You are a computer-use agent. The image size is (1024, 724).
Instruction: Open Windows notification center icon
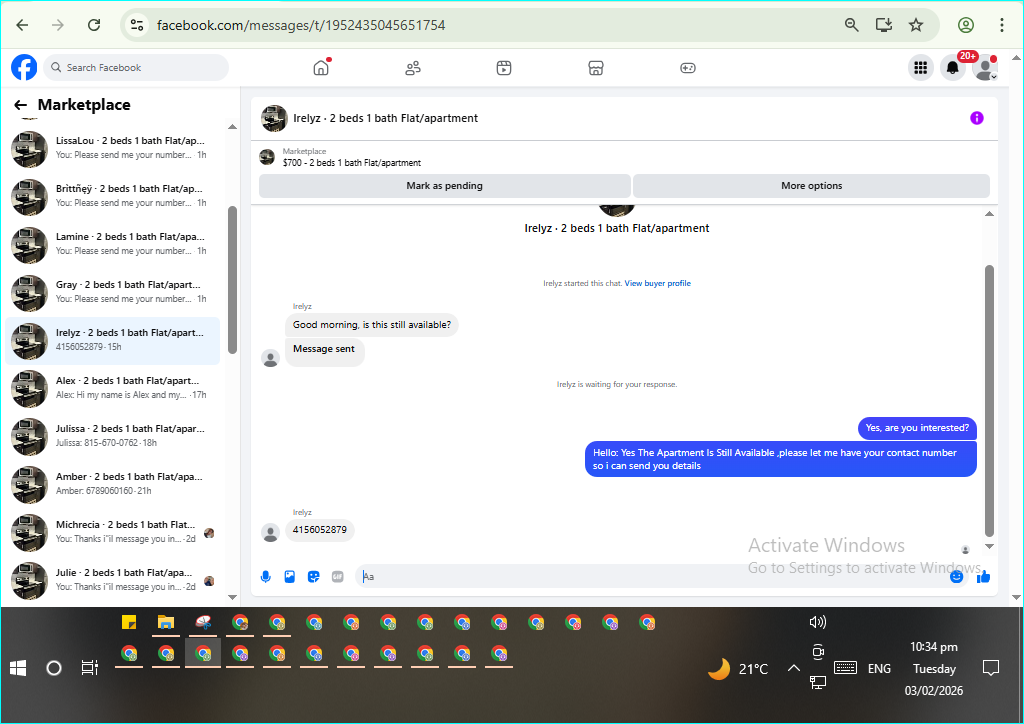tap(991, 668)
